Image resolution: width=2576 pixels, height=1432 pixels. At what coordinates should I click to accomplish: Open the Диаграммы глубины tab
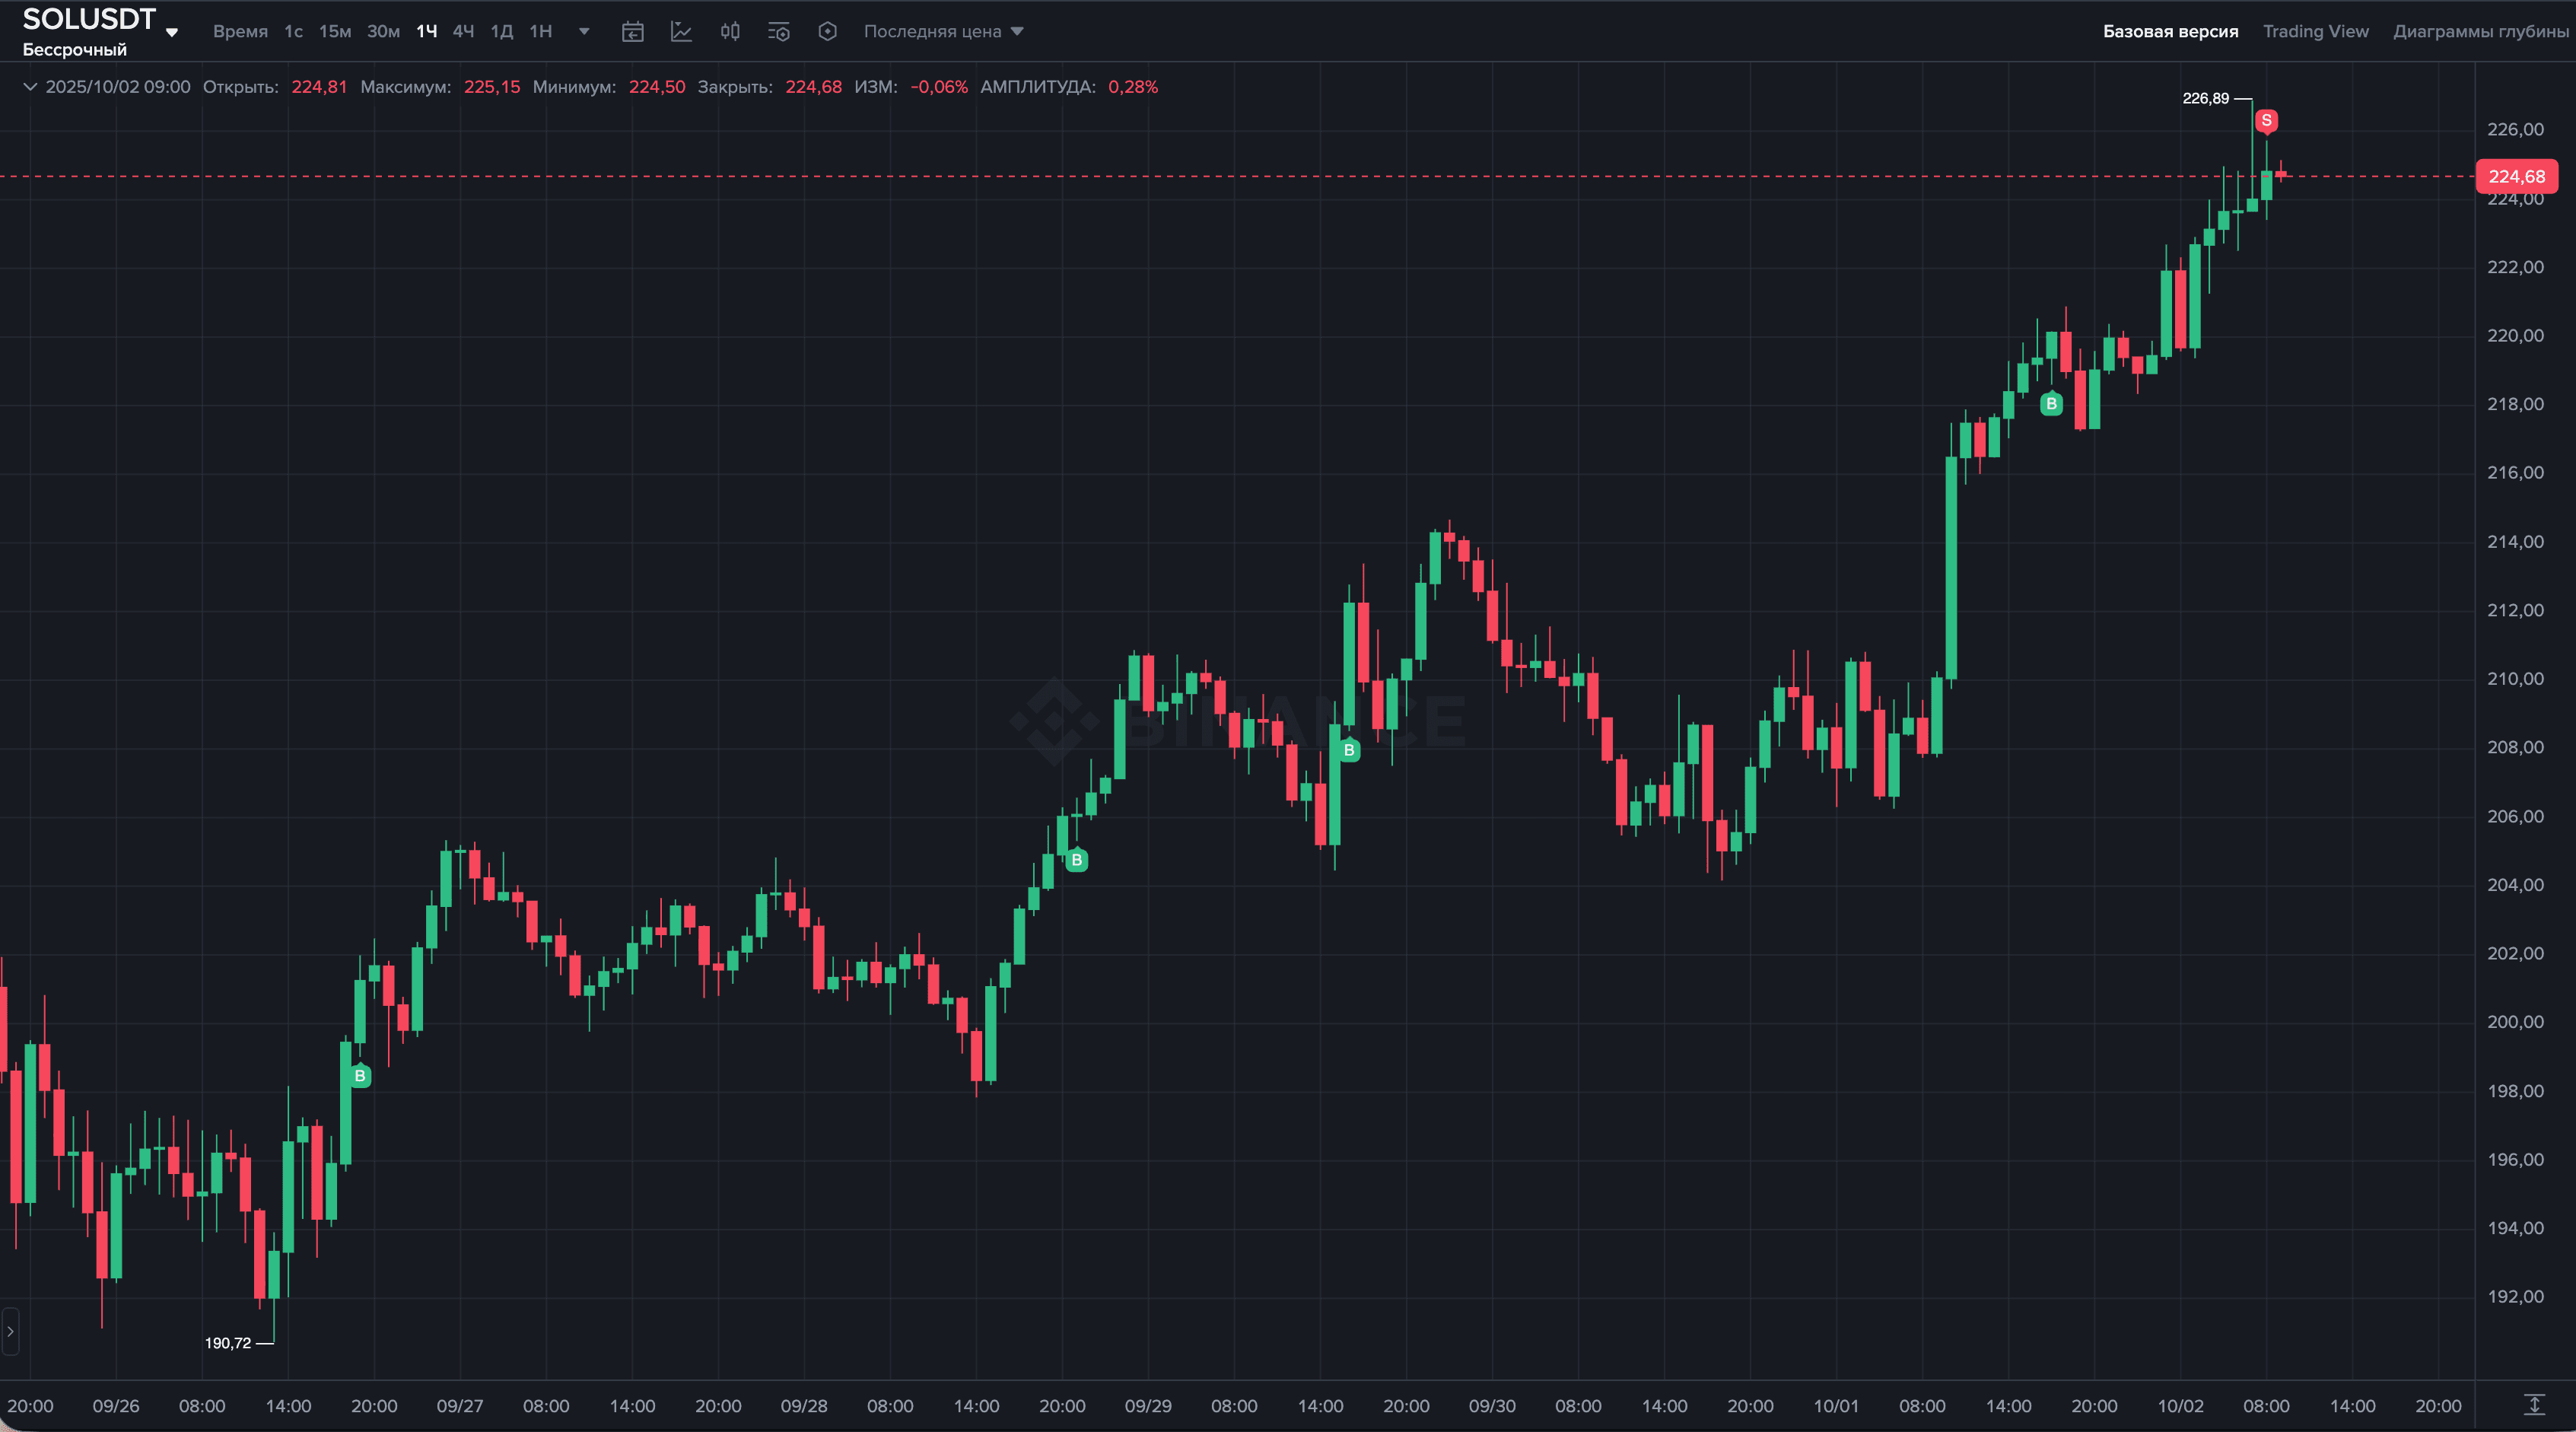click(x=2480, y=32)
